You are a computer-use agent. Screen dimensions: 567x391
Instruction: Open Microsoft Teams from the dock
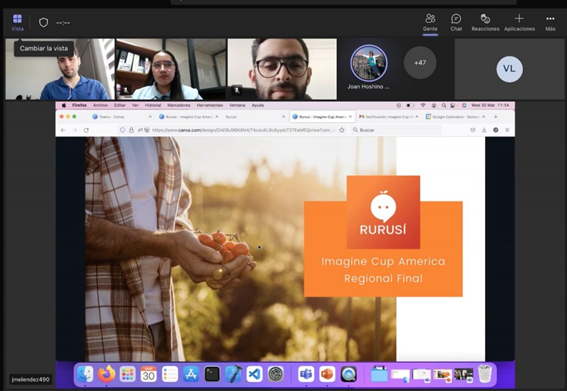[306, 374]
